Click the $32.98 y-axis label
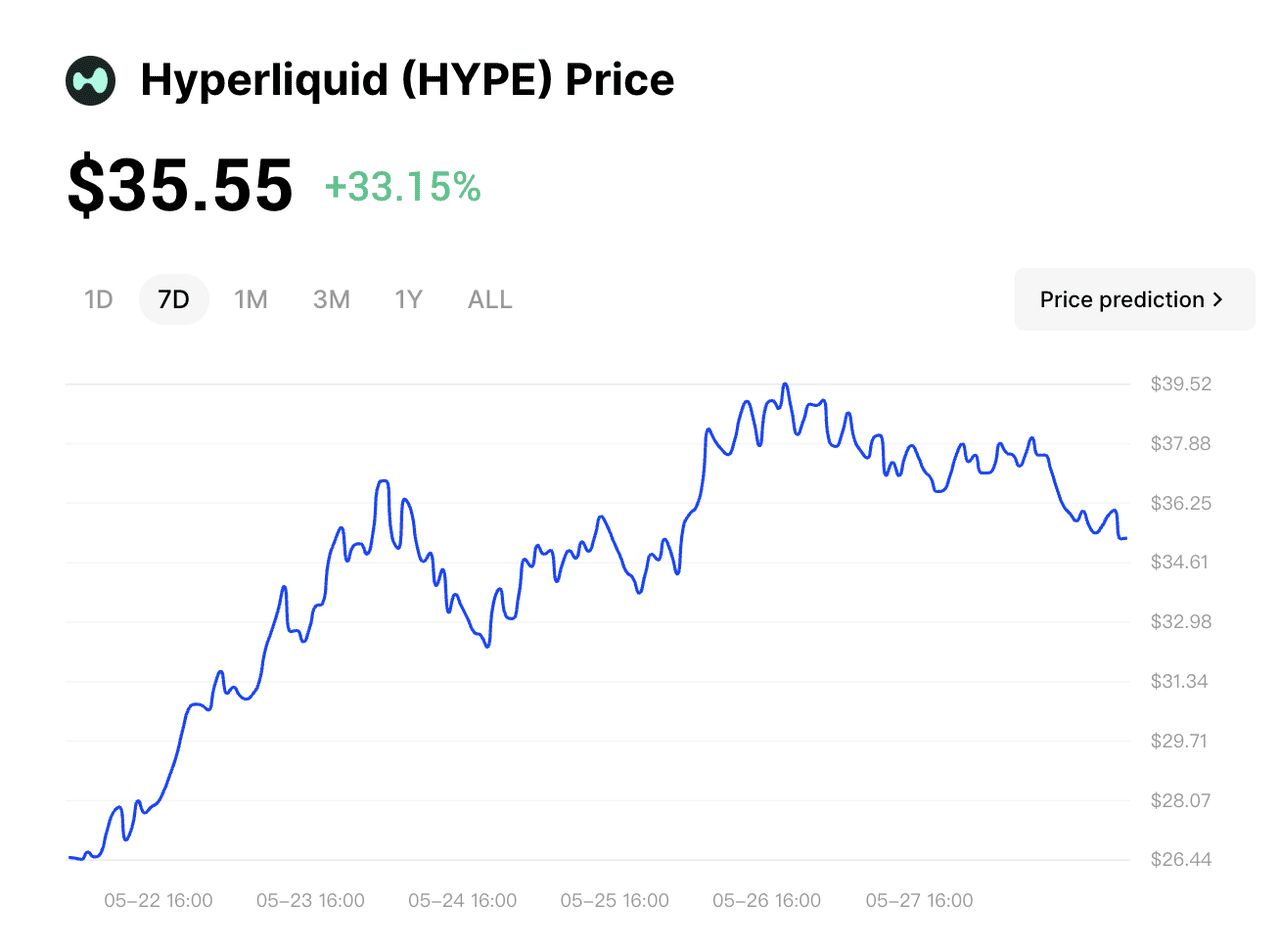1280x947 pixels. click(x=1181, y=622)
